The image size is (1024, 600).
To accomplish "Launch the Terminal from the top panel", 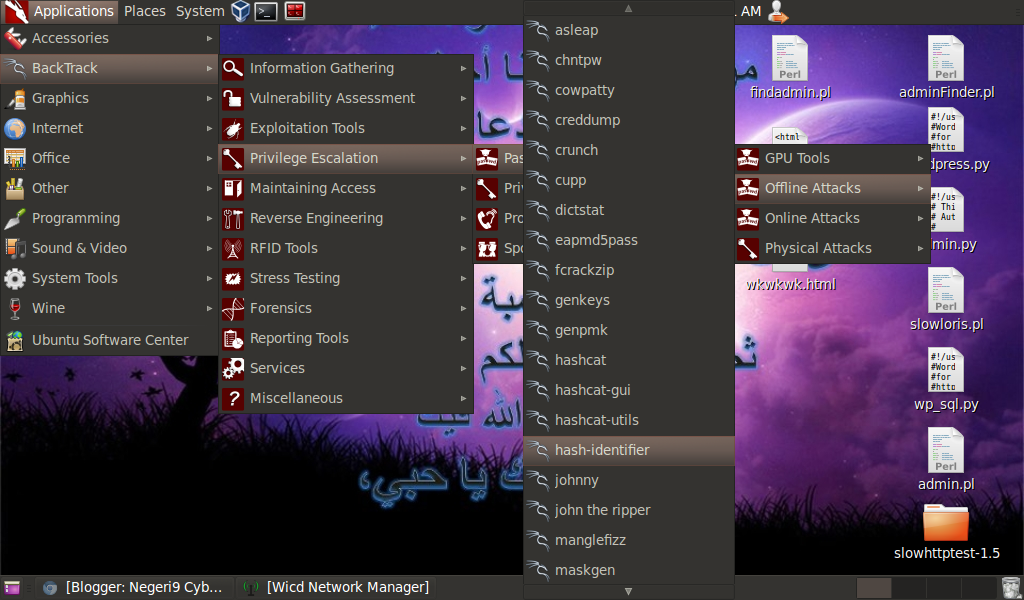I will [264, 11].
